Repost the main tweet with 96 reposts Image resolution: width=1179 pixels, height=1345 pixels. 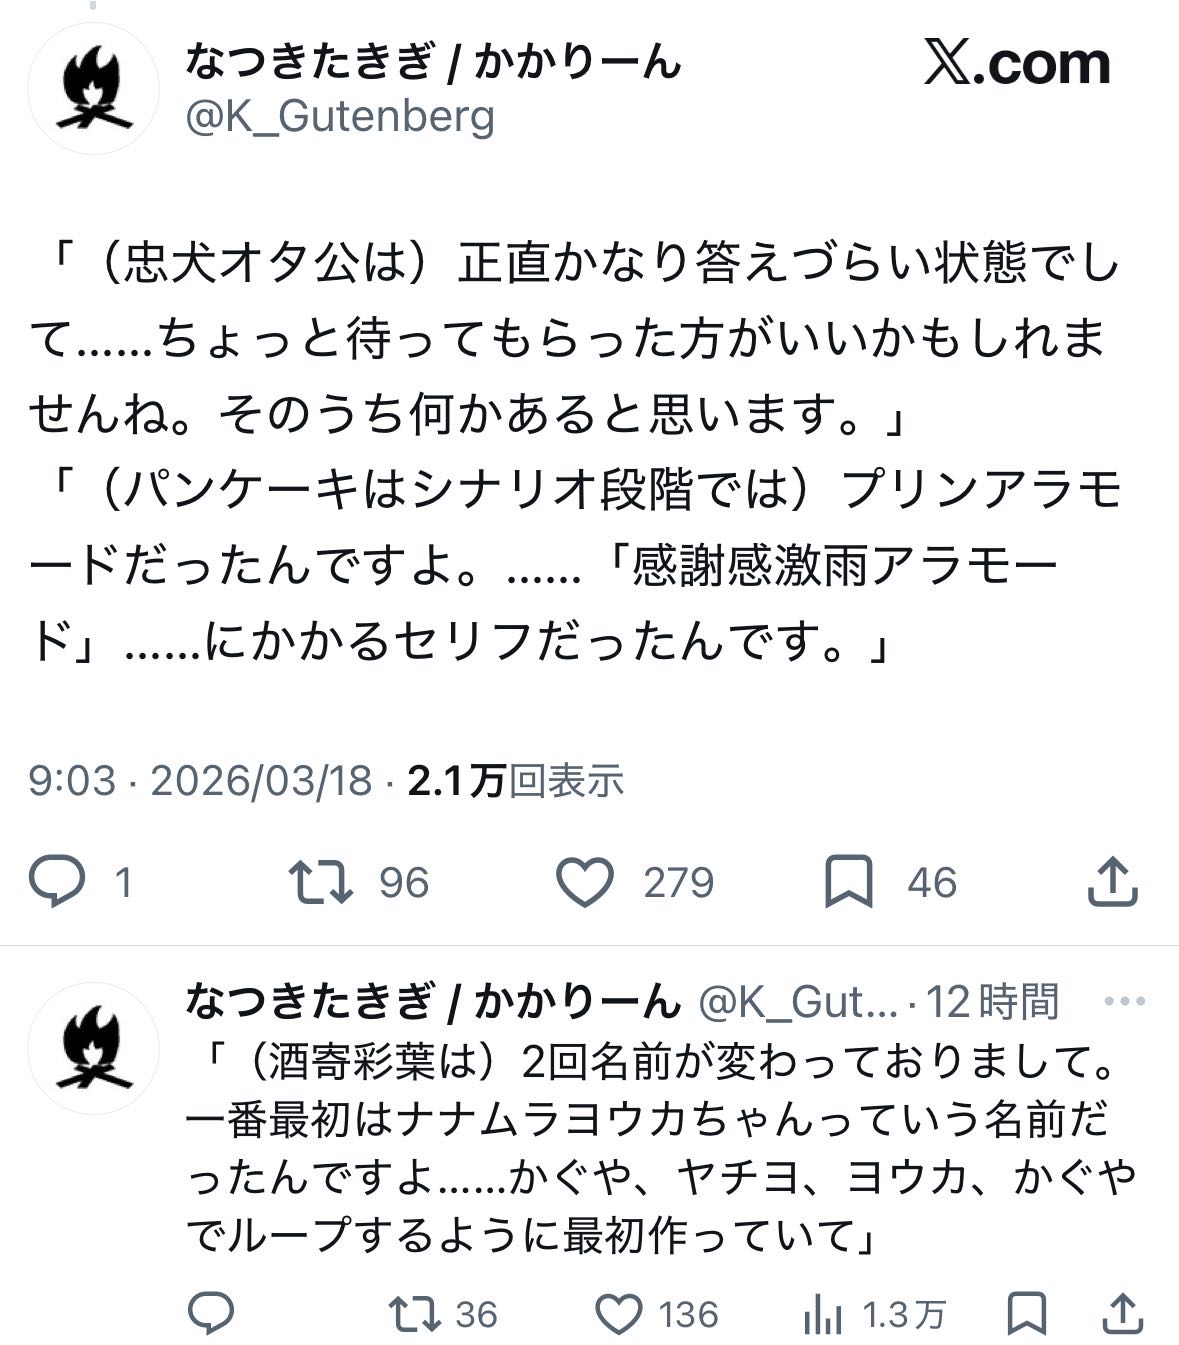coord(320,881)
